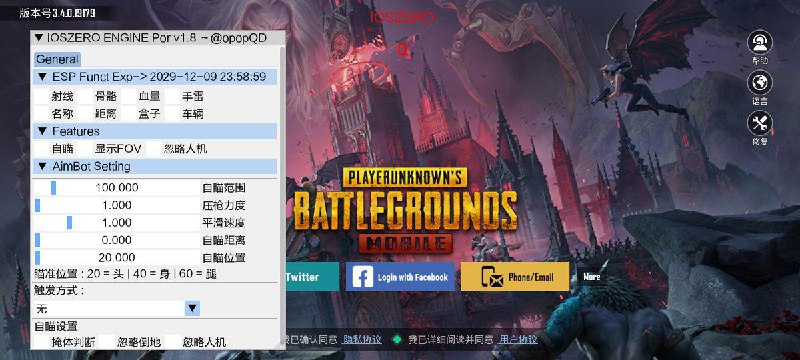
Task: Enable the 自瞄 checkbox under Features
Action: point(42,149)
